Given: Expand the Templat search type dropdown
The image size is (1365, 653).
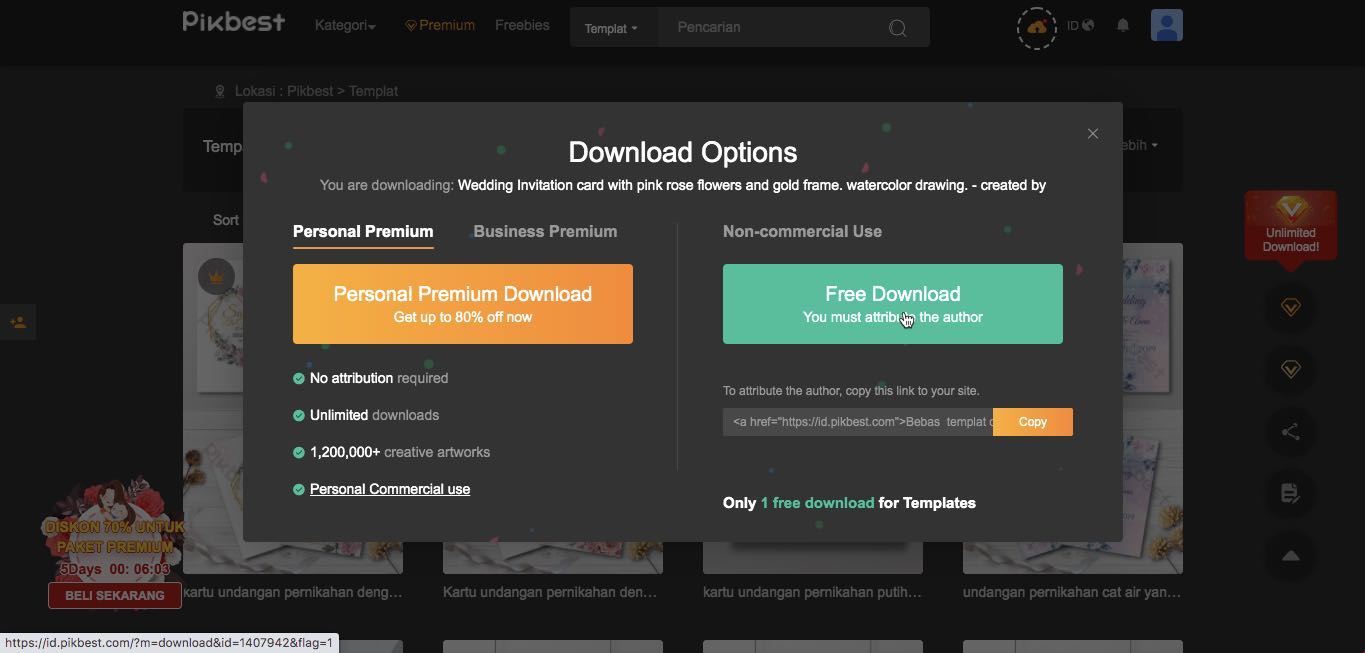Looking at the screenshot, I should pos(611,28).
